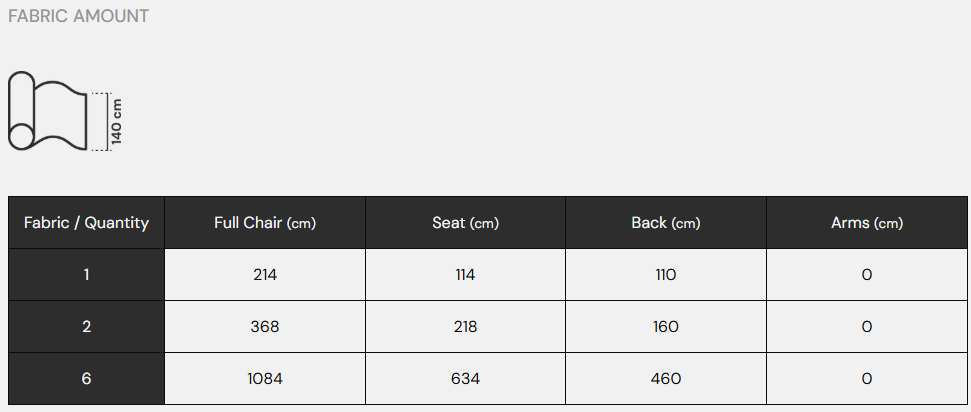The height and width of the screenshot is (412, 971).
Task: Click the FABRIC AMOUNT heading
Action: (78, 17)
